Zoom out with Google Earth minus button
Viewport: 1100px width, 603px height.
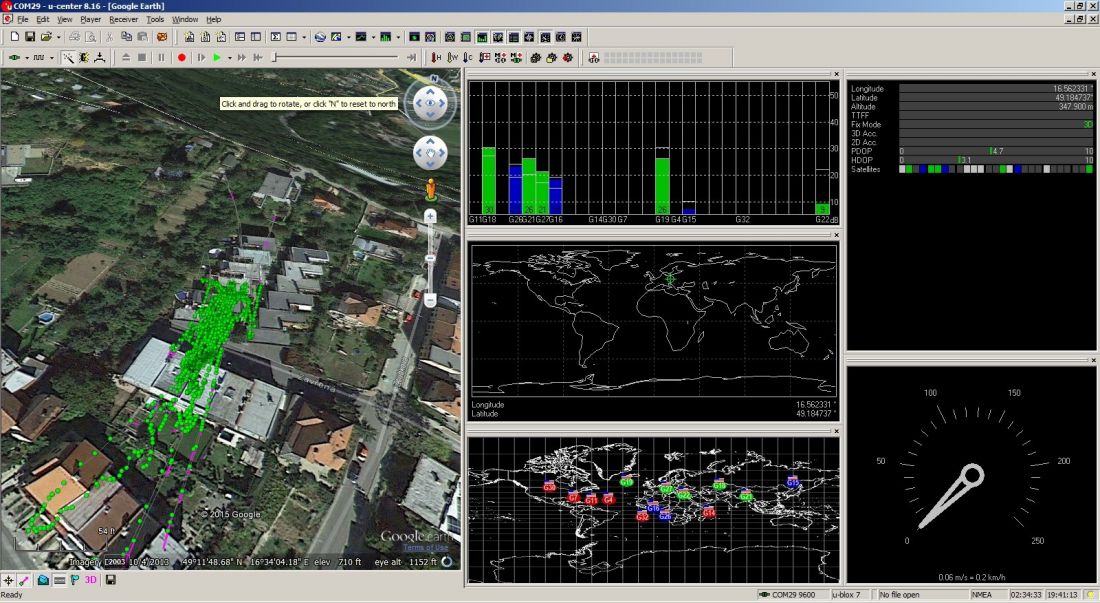tap(430, 300)
